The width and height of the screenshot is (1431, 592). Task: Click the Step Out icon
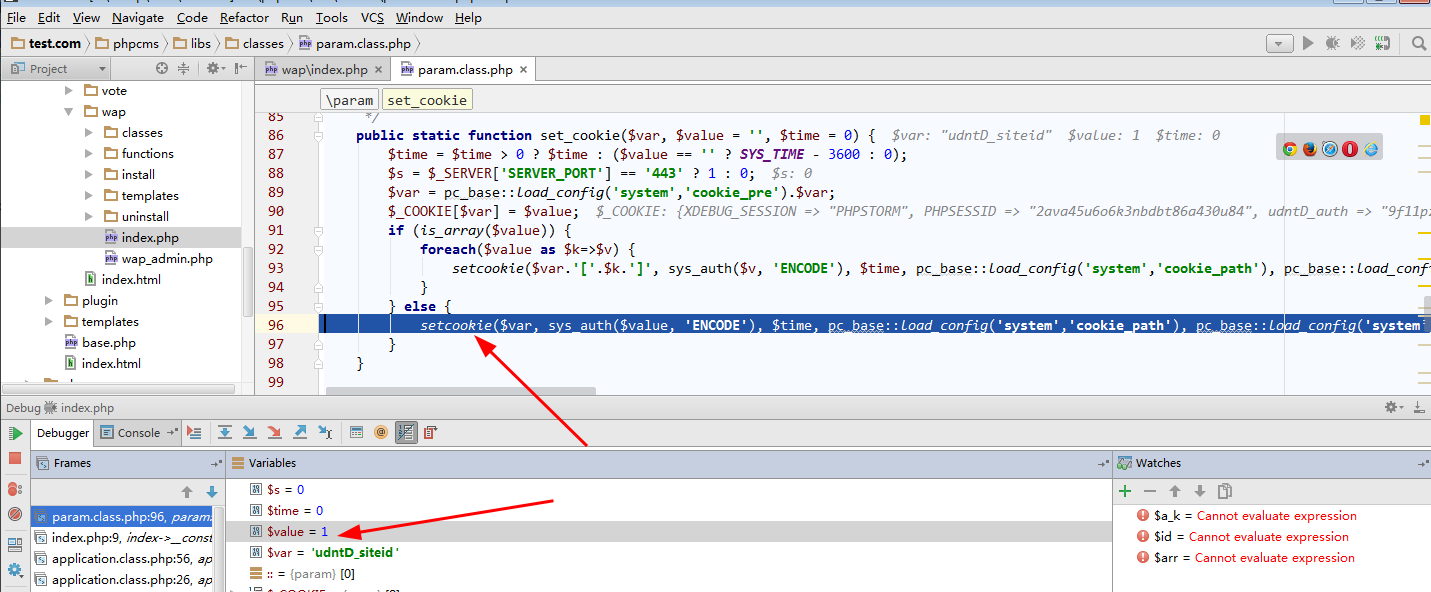pyautogui.click(x=299, y=432)
